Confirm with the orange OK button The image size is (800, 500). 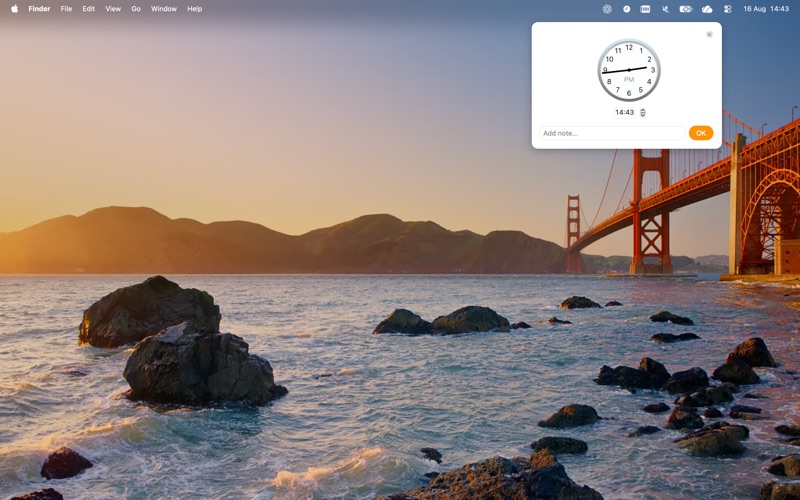[x=701, y=133]
